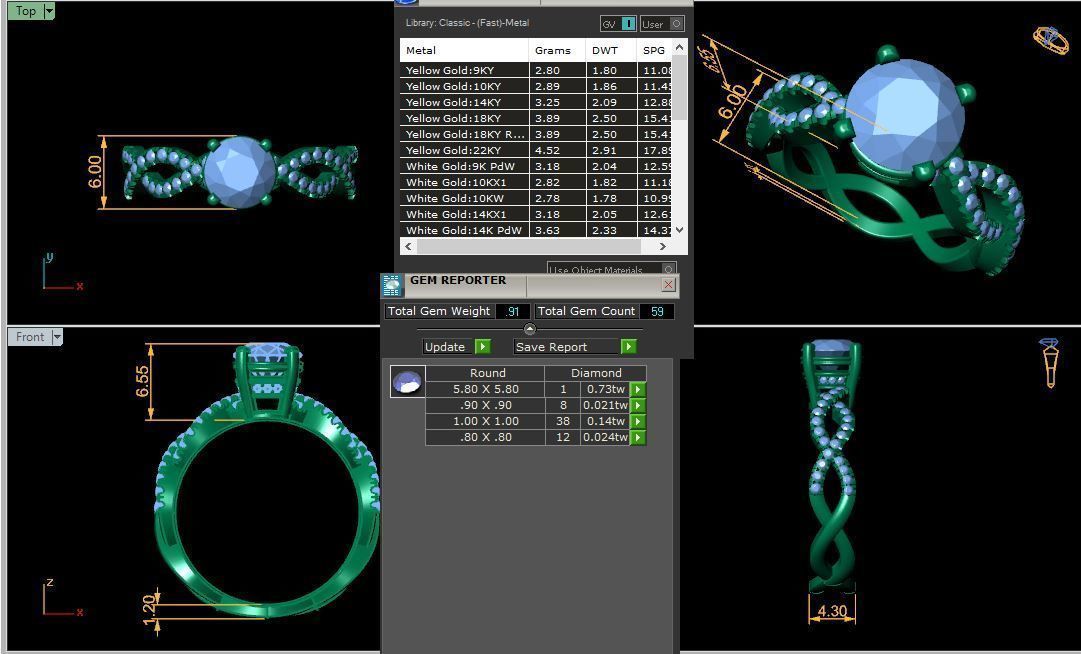Select Yellow Gold:18KY row
This screenshot has width=1081, height=654.
tap(536, 118)
